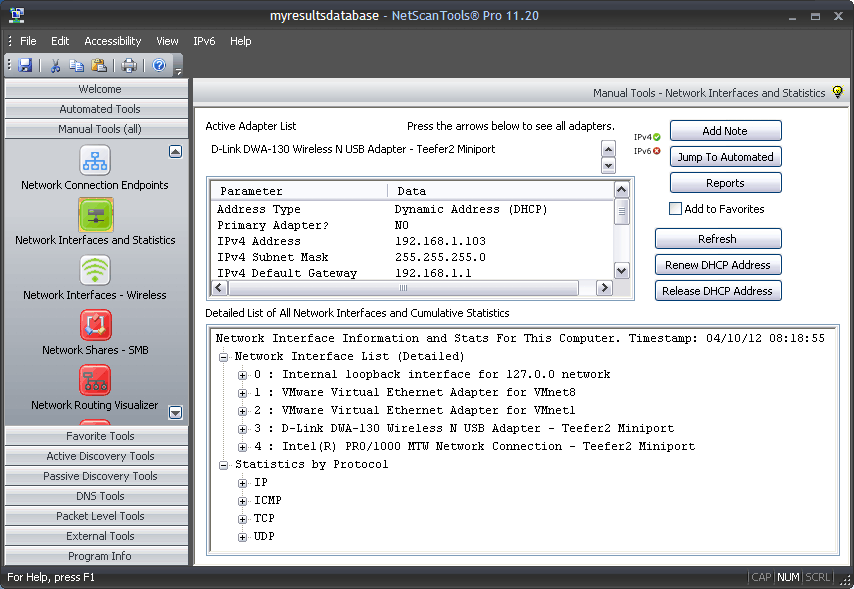The image size is (854, 589).
Task: Open the View menu
Action: click(167, 41)
